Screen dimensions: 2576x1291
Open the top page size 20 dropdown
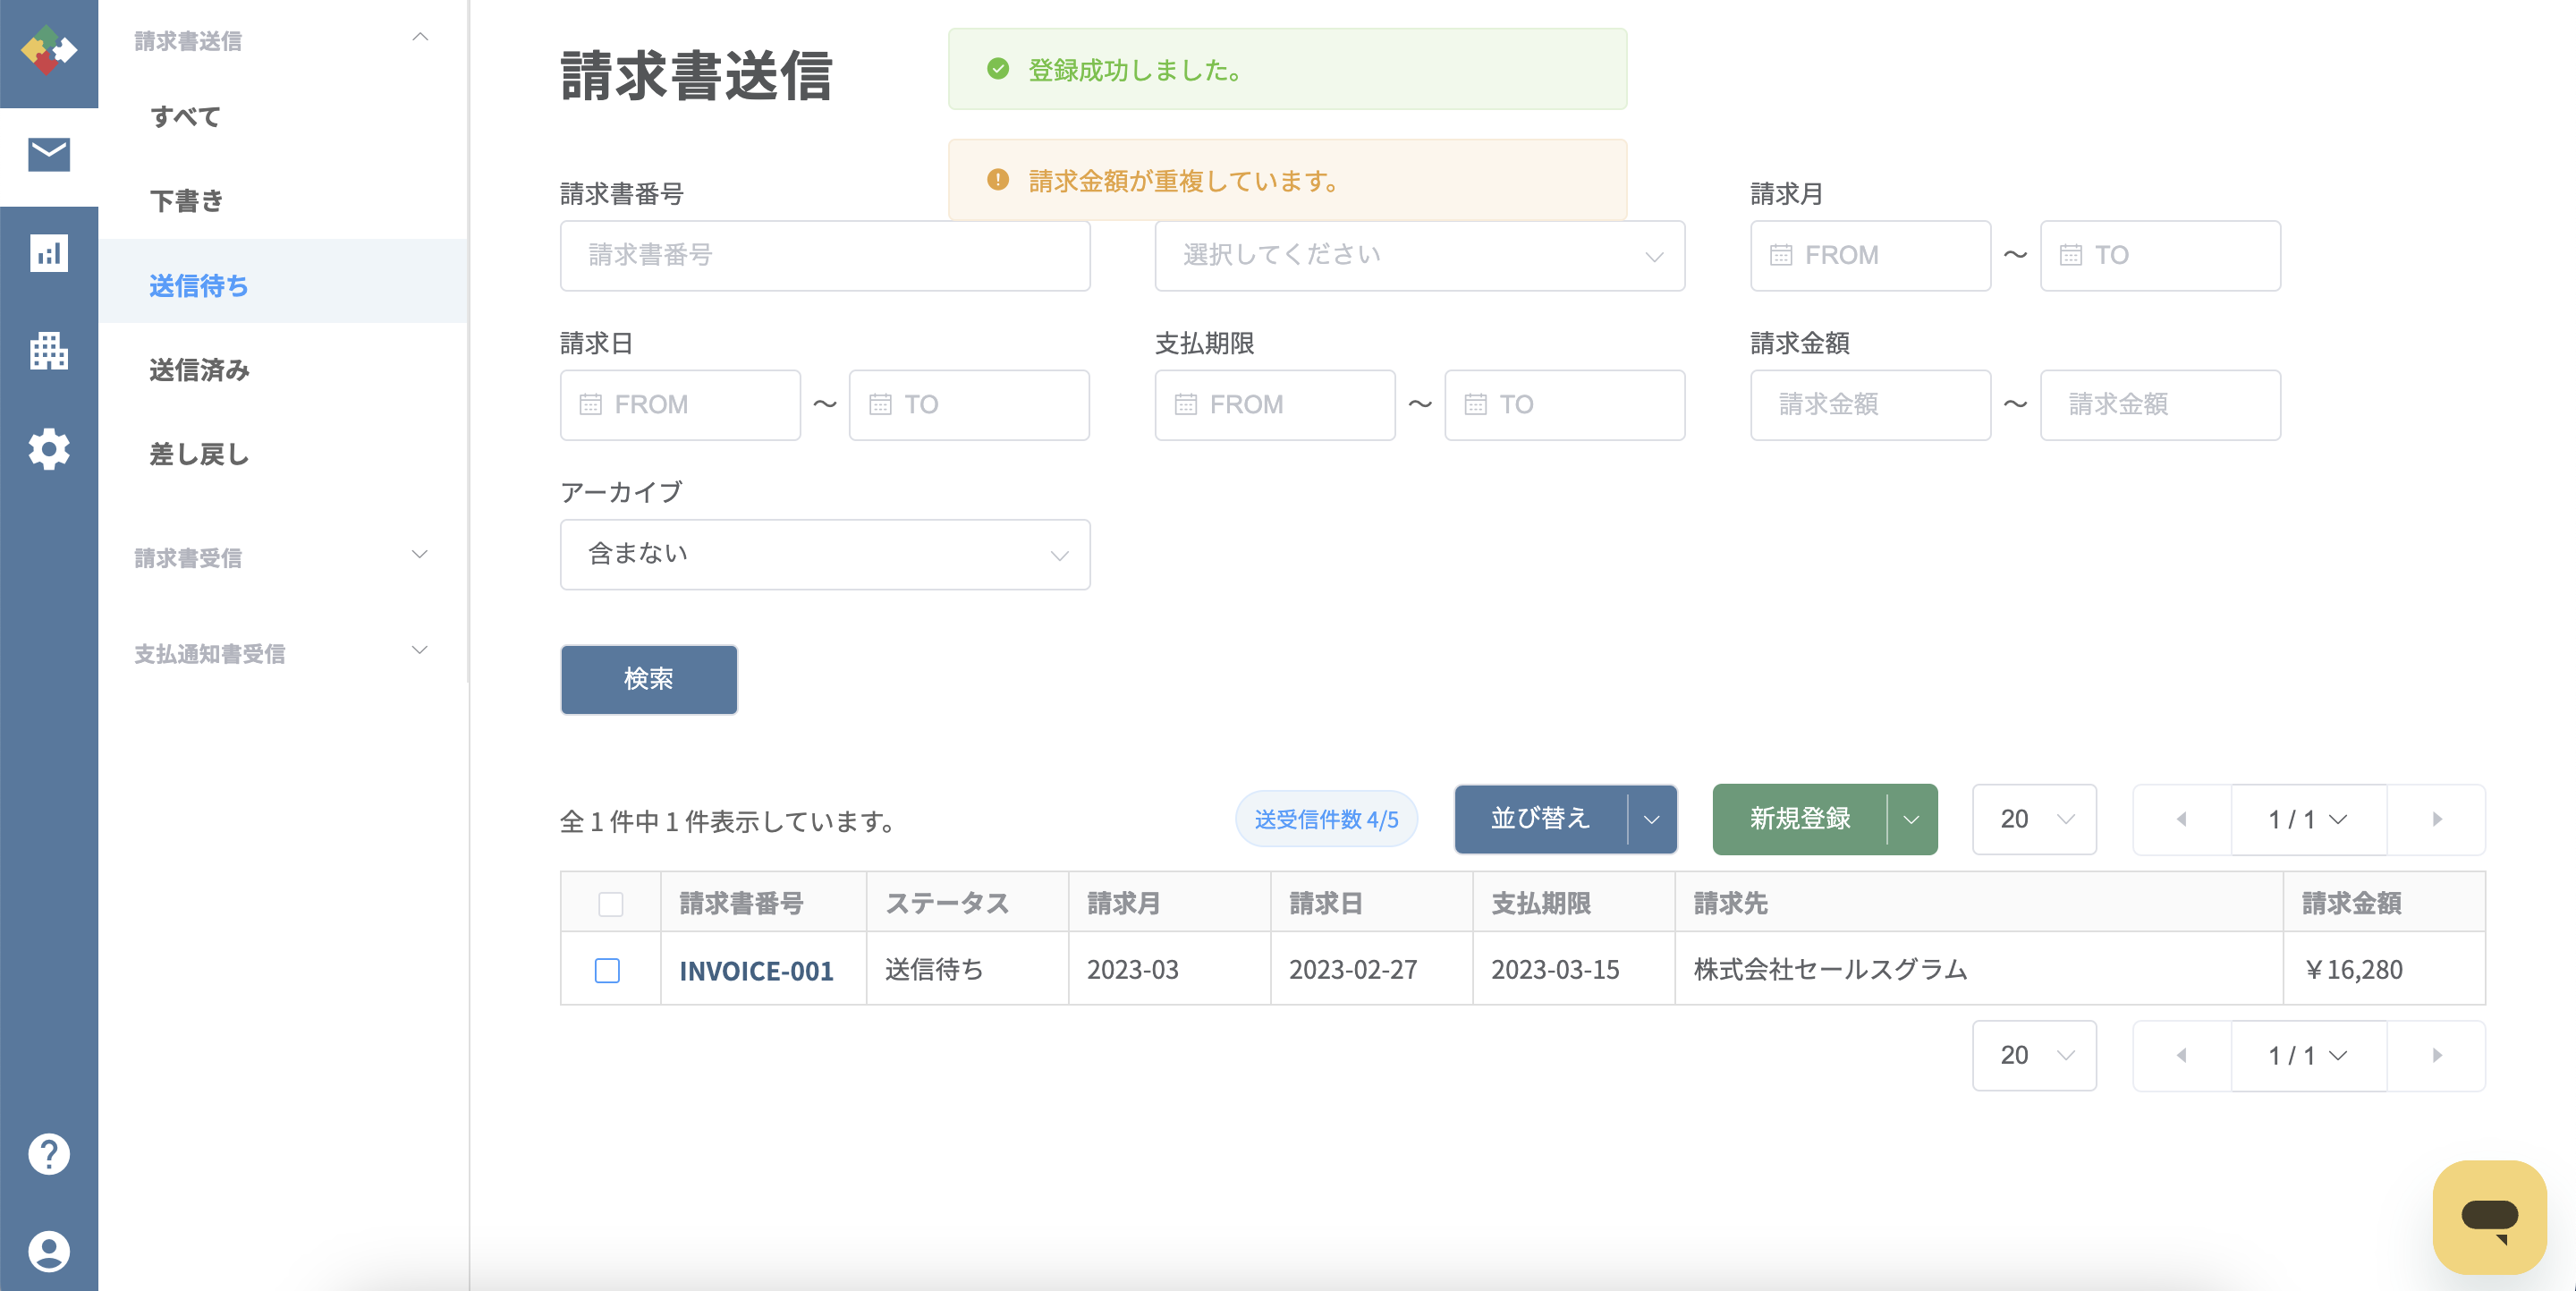pyautogui.click(x=2034, y=819)
